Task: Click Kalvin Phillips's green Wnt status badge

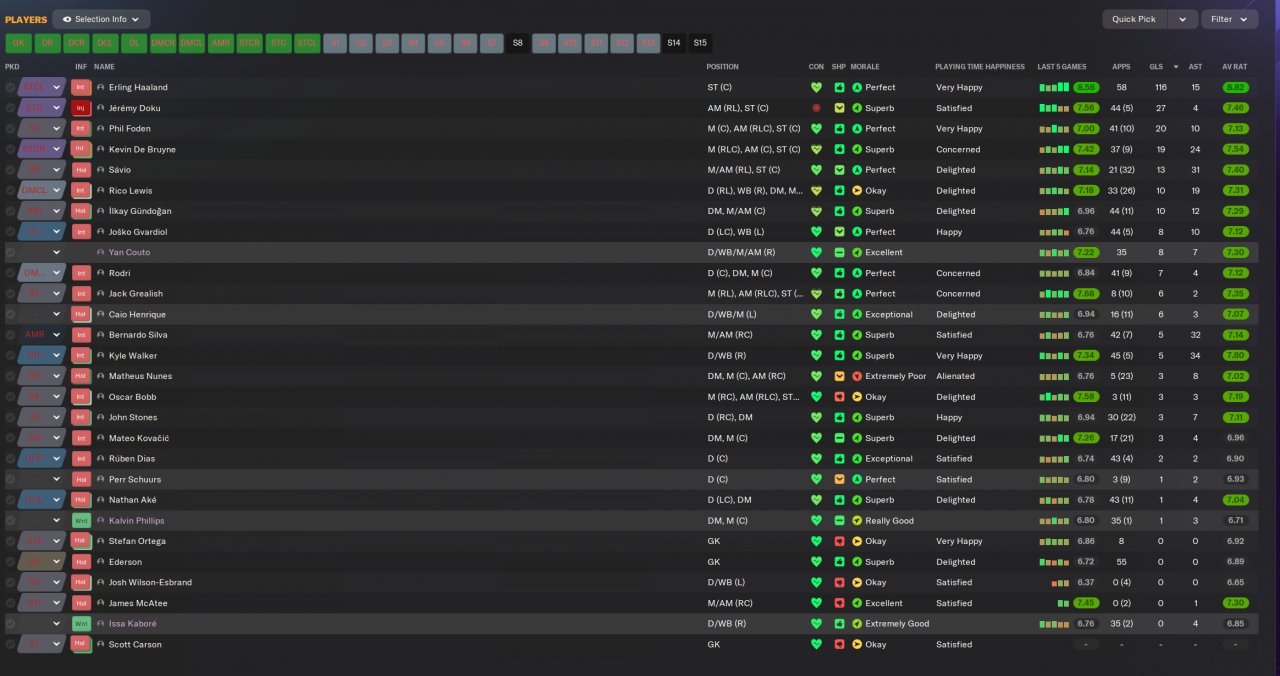Action: [x=81, y=520]
